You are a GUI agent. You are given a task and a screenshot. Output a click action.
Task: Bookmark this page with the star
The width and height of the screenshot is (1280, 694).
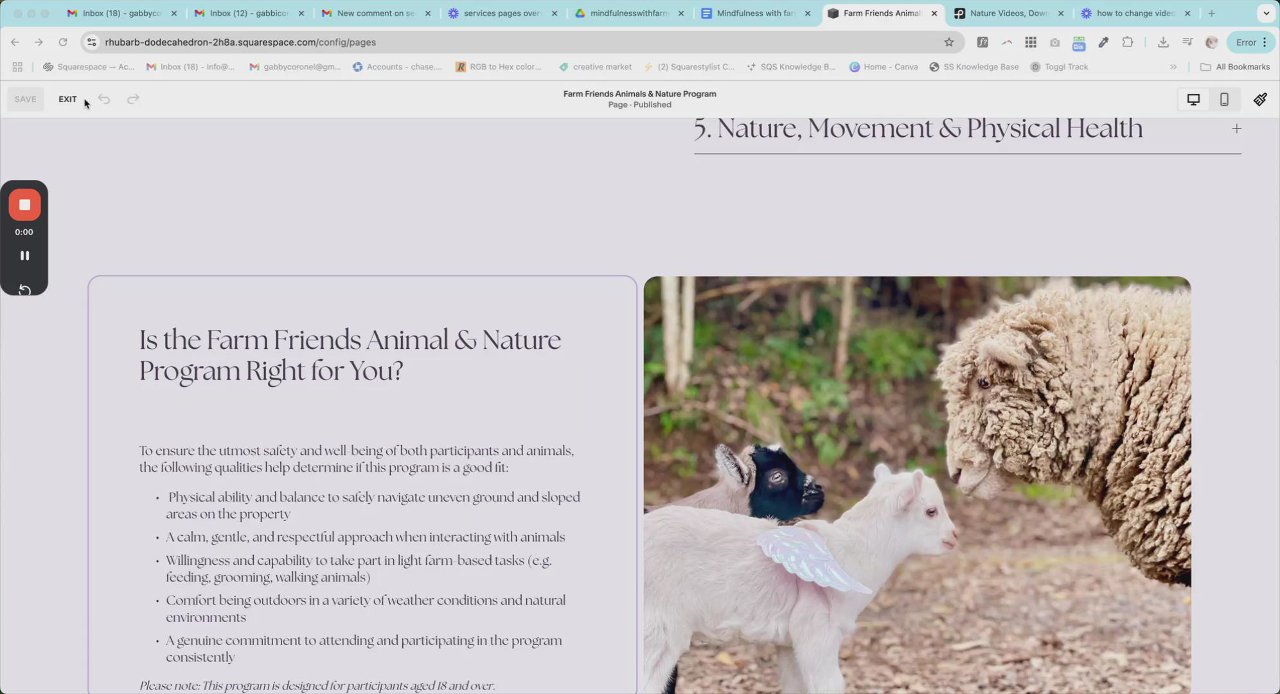click(x=948, y=42)
